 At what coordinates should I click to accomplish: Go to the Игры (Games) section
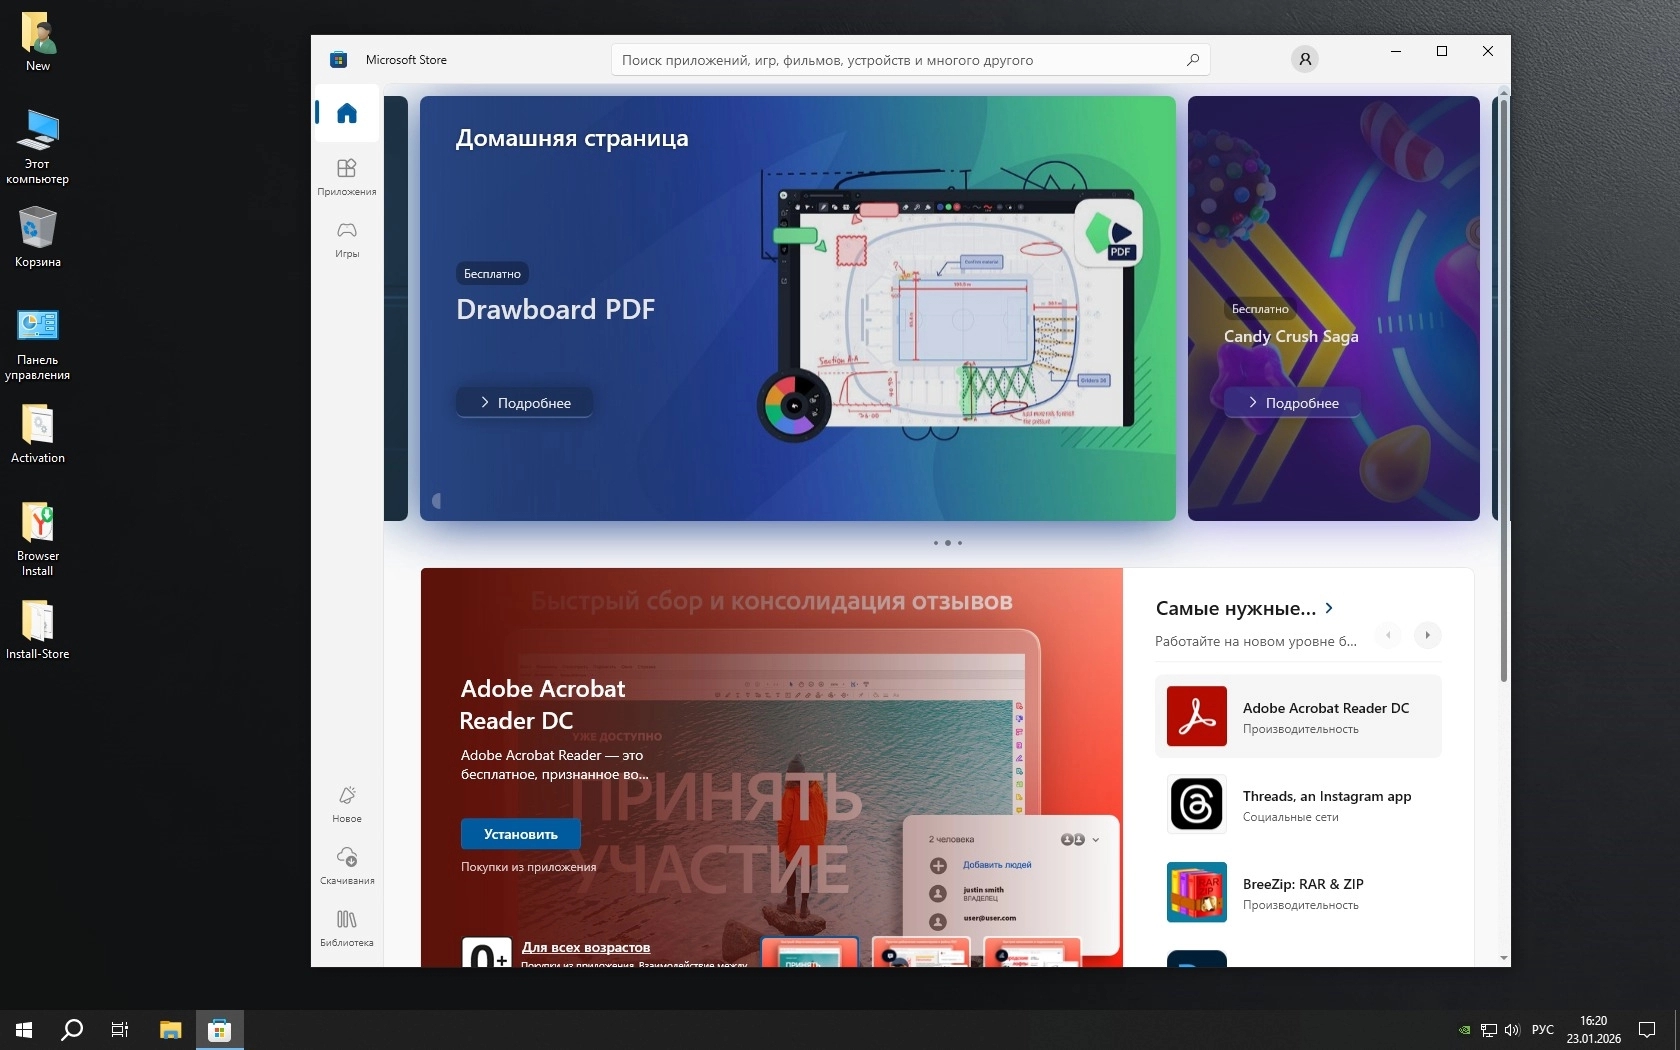coord(347,239)
